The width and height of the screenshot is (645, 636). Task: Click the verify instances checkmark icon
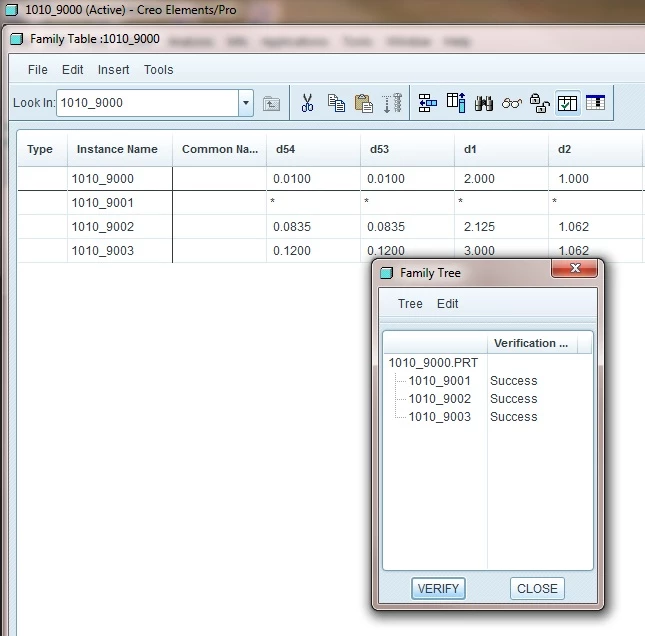[567, 103]
